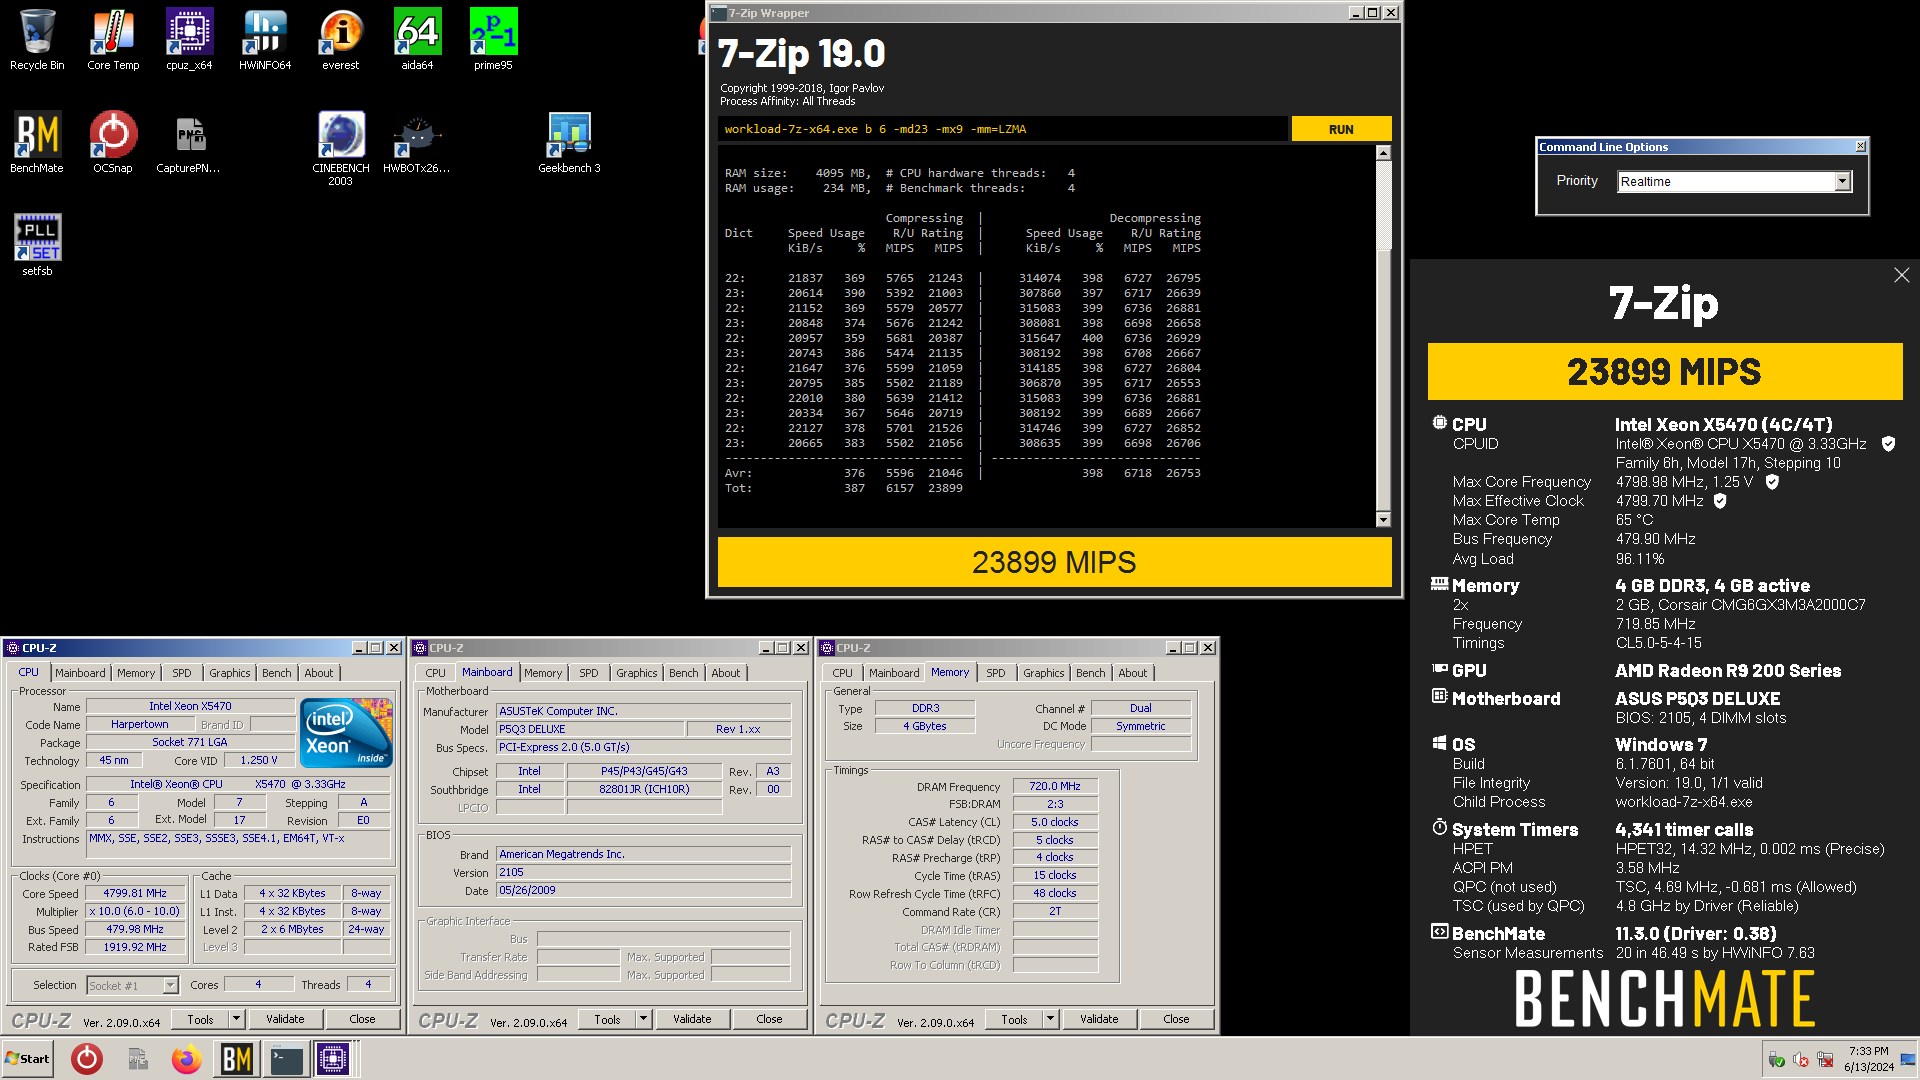The width and height of the screenshot is (1920, 1080).
Task: Launch the BenchMate desktop icon
Action: click(37, 142)
